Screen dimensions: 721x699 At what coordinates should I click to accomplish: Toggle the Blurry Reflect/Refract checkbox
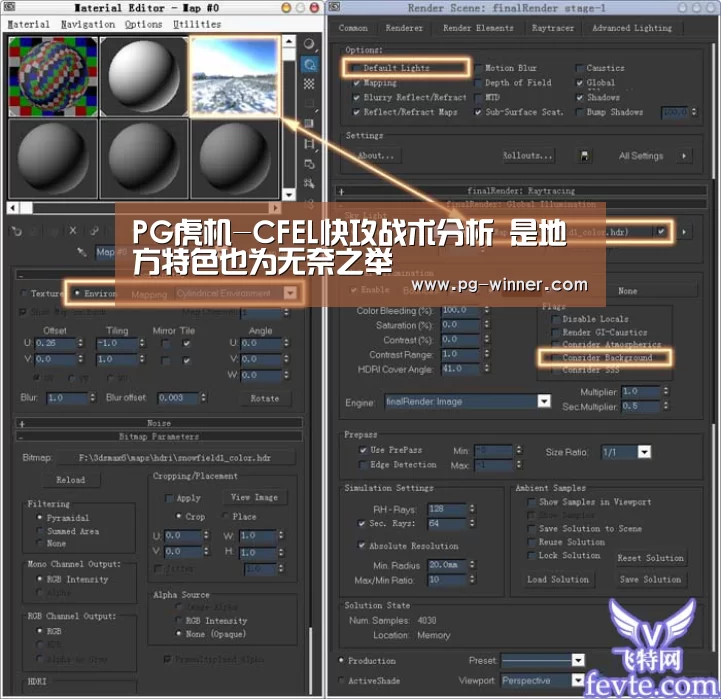point(356,97)
